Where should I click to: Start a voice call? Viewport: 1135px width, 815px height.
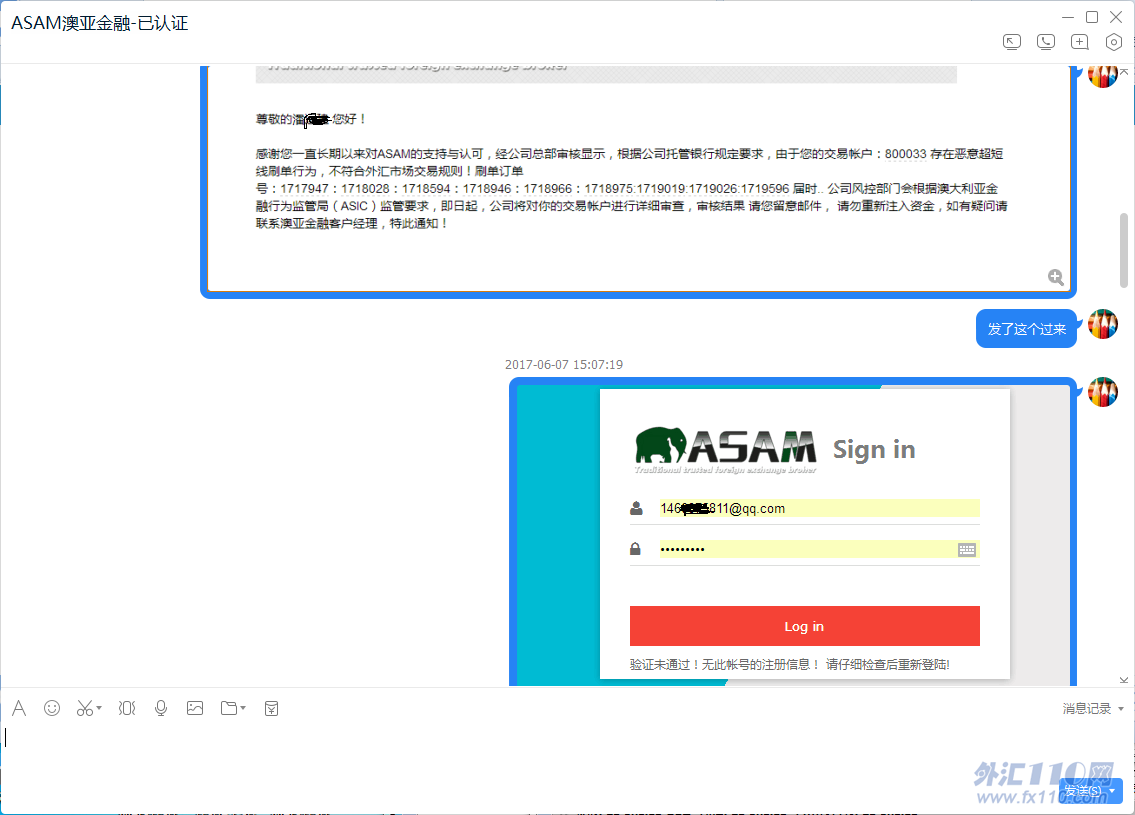pos(1046,42)
